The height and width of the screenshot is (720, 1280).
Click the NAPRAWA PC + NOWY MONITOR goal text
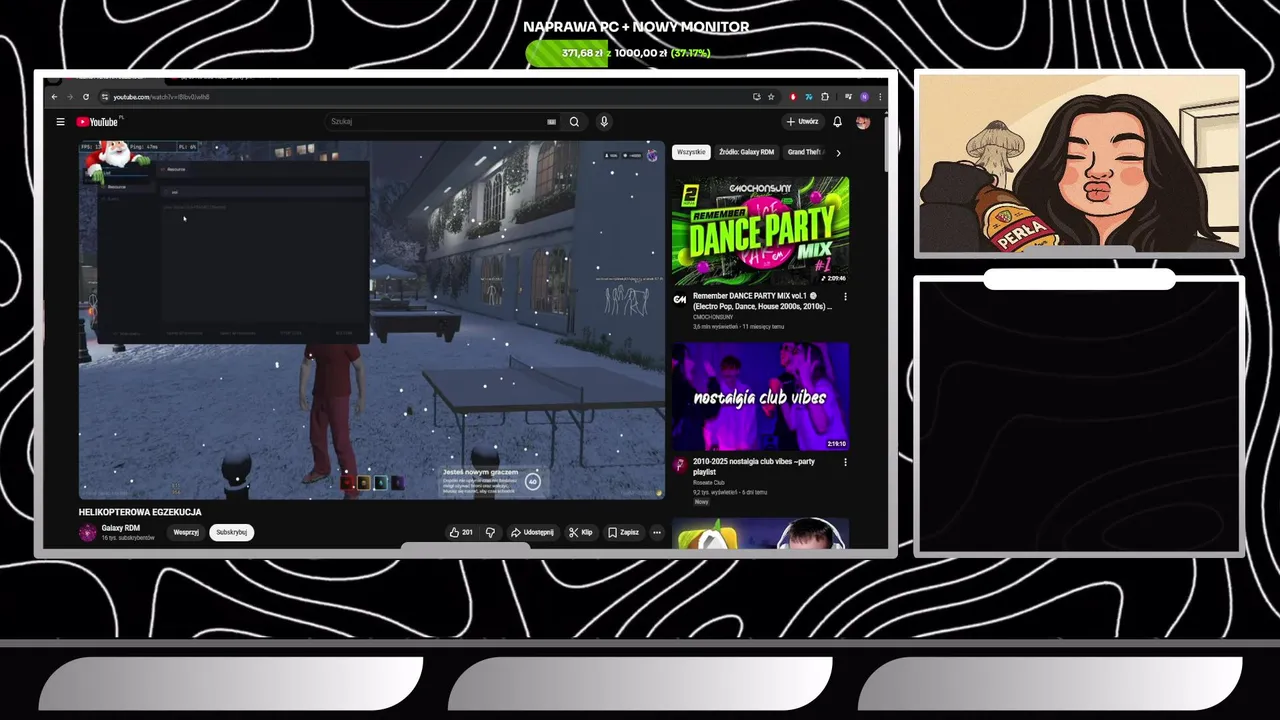coord(636,27)
